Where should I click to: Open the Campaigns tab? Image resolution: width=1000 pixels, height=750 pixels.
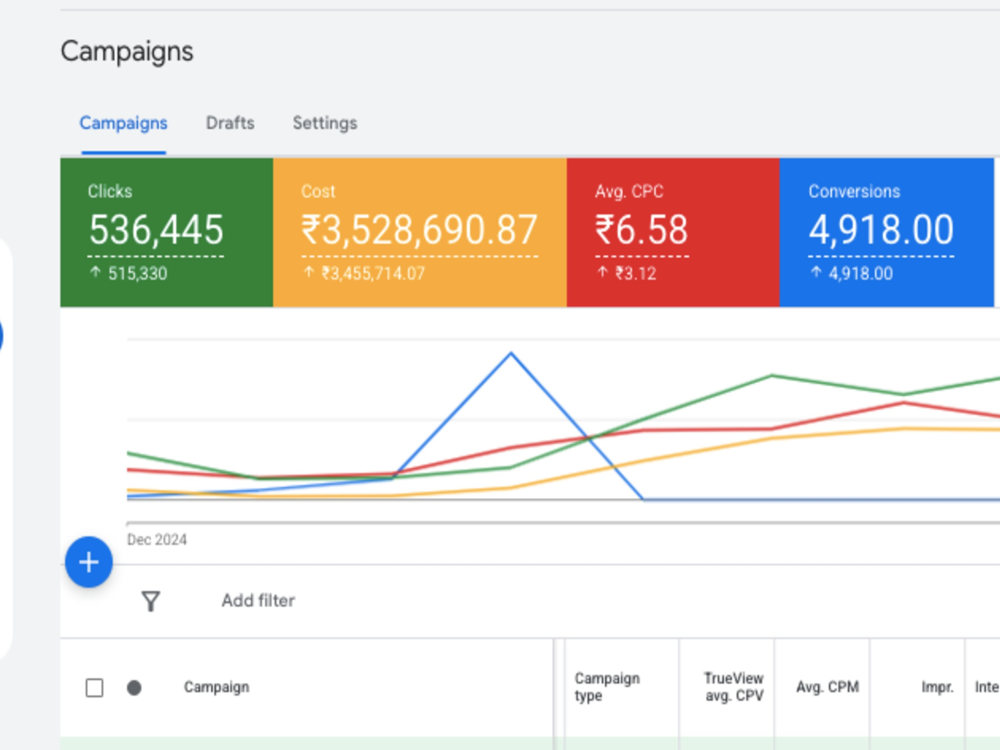[x=123, y=123]
